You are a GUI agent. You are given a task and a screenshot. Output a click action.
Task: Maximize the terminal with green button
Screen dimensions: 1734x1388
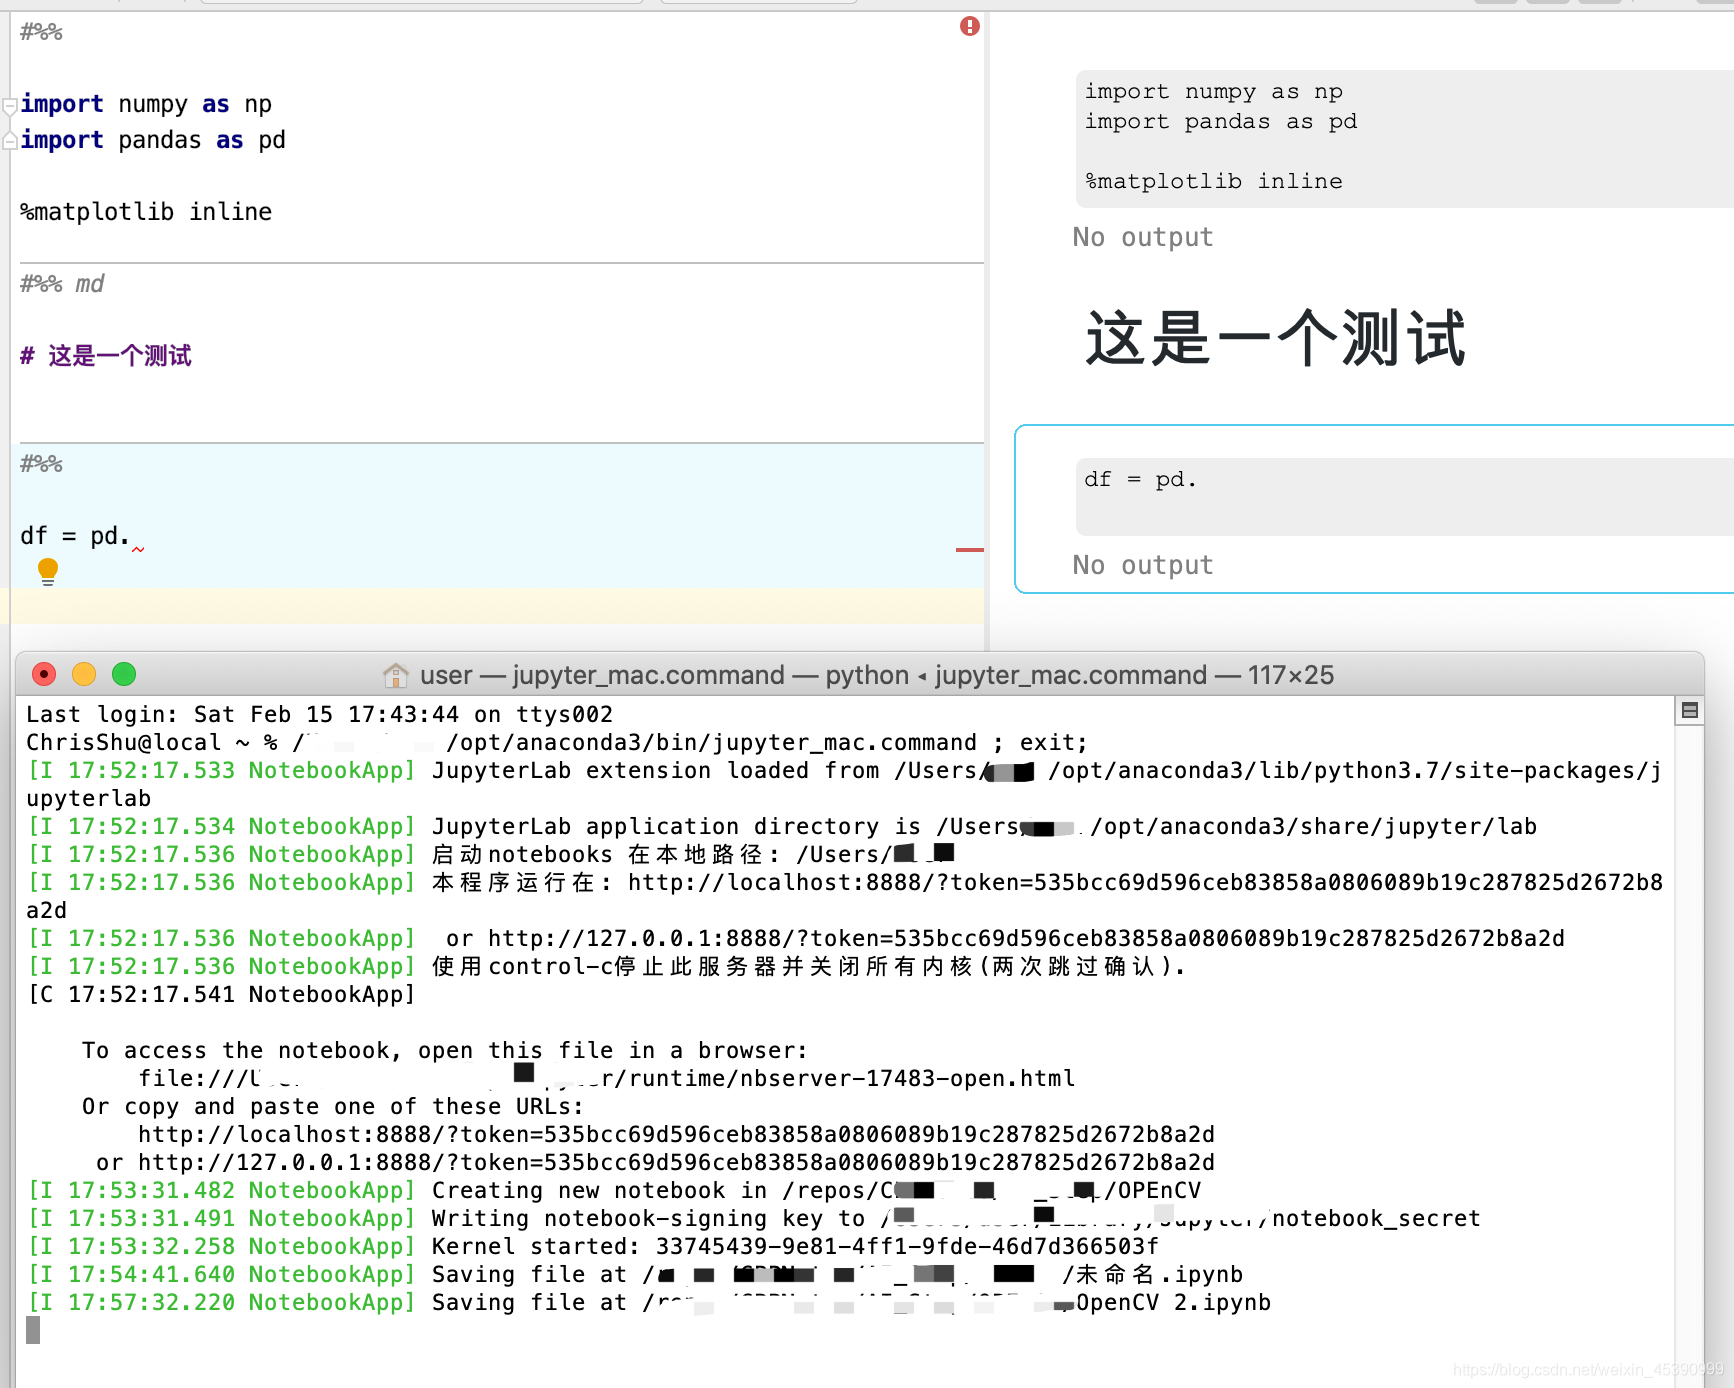tap(124, 674)
